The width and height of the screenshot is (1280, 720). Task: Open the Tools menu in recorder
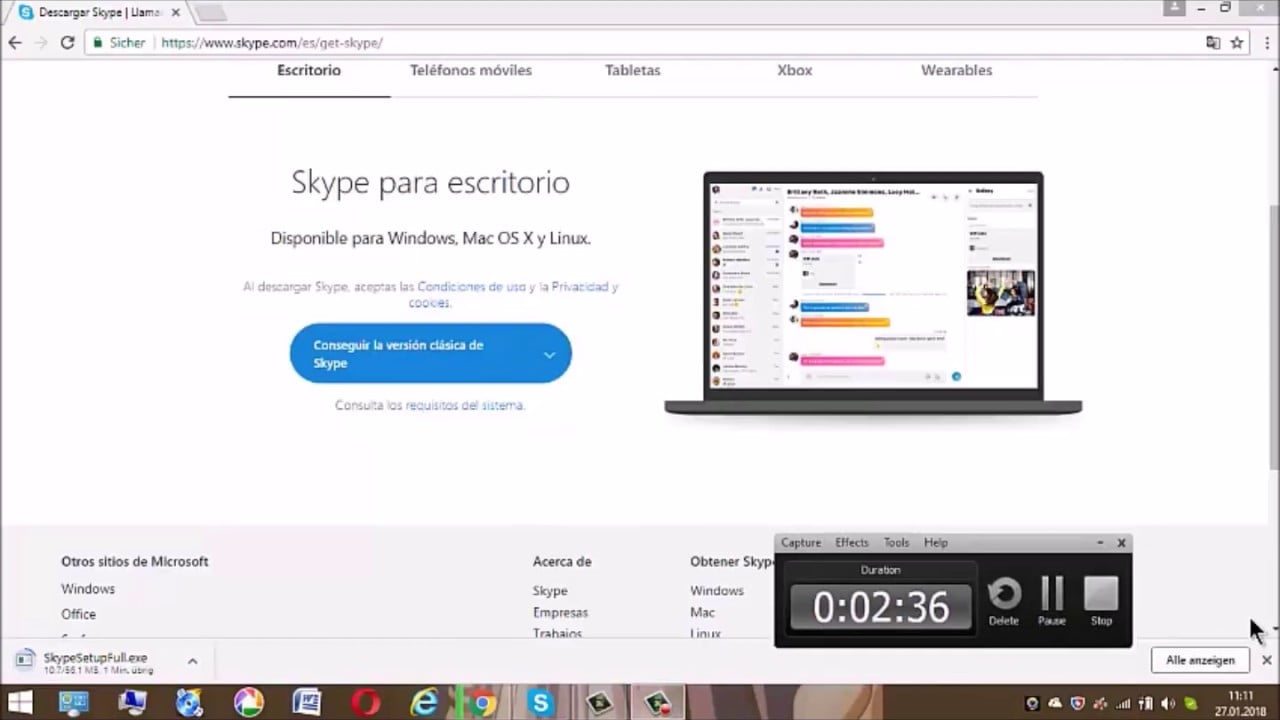tap(897, 542)
